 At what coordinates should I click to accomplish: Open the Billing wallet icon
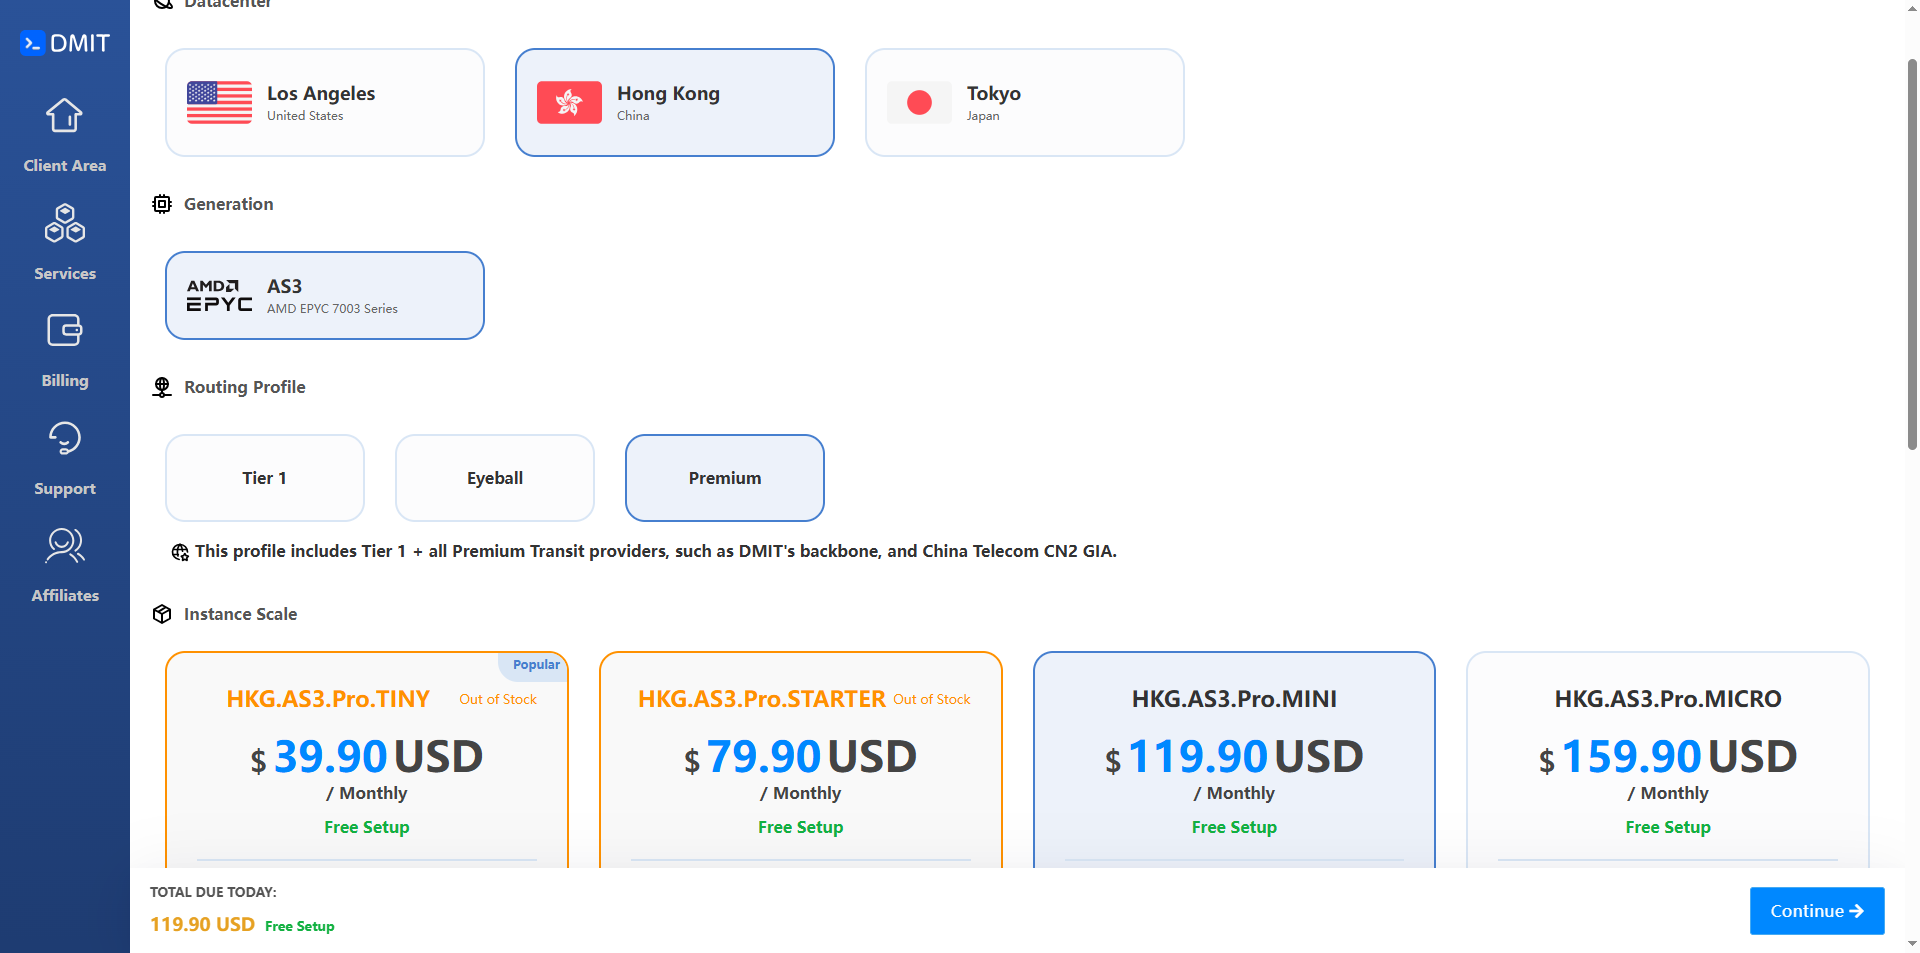coord(64,330)
